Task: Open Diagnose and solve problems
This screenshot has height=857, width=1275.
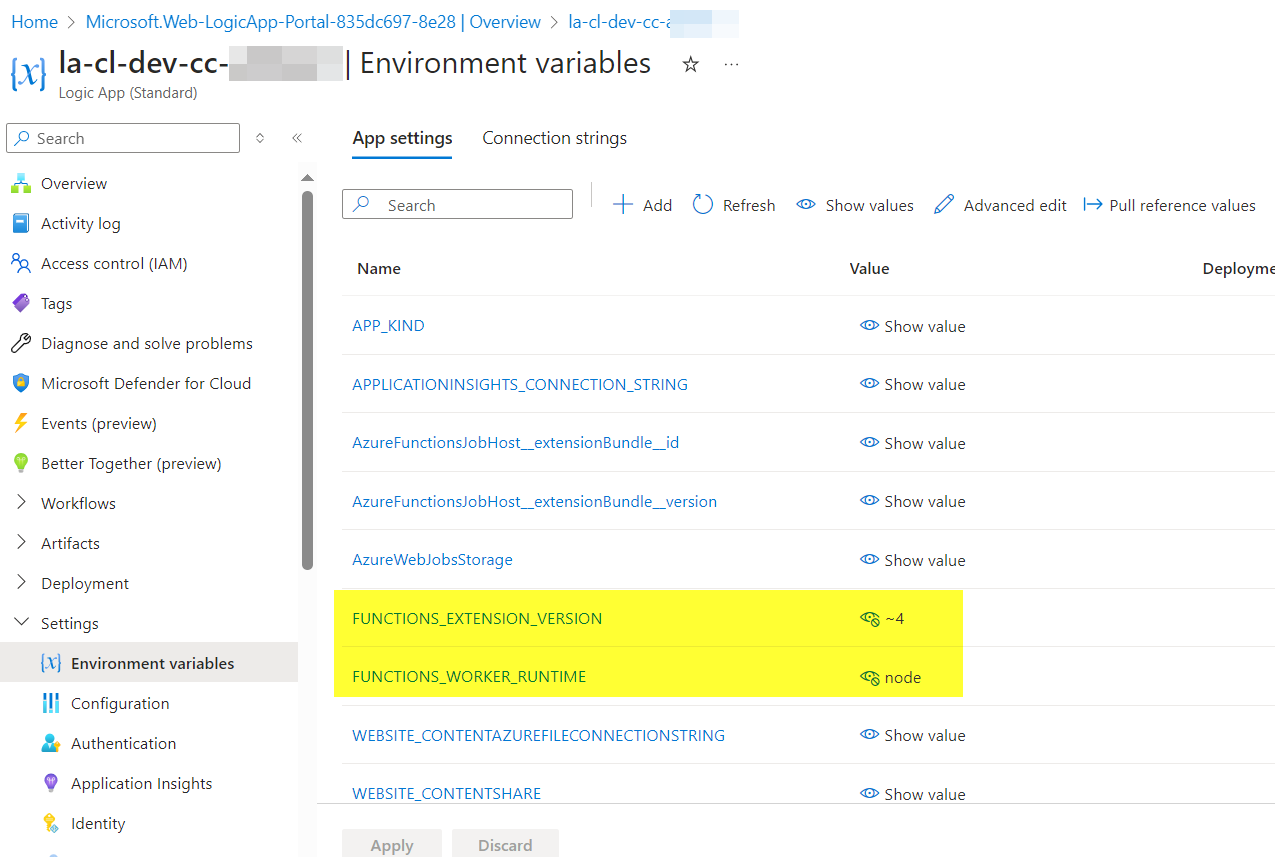Action: (147, 343)
